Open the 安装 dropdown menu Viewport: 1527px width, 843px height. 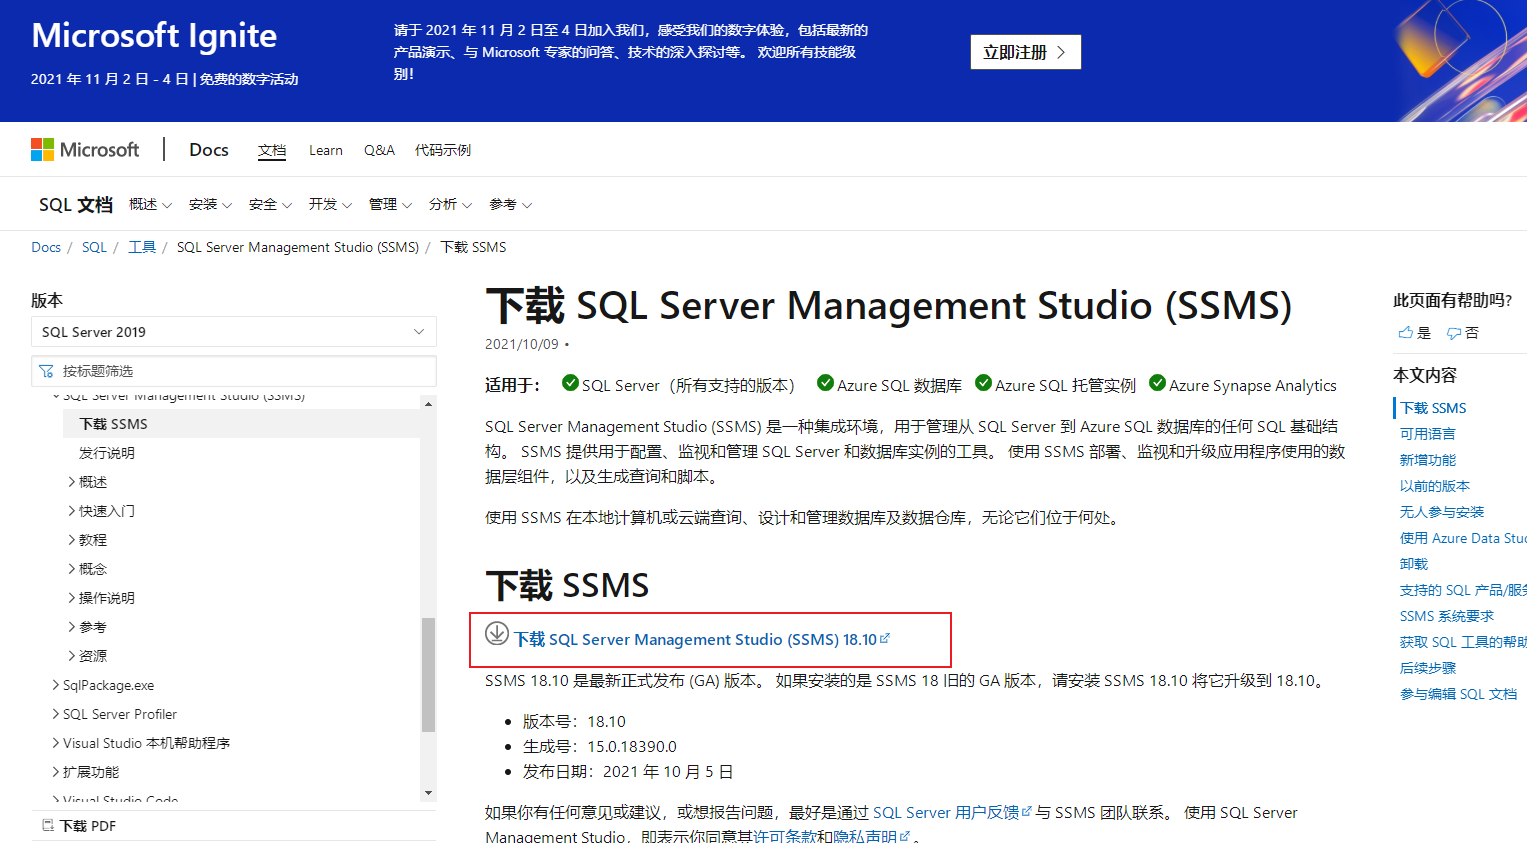210,204
